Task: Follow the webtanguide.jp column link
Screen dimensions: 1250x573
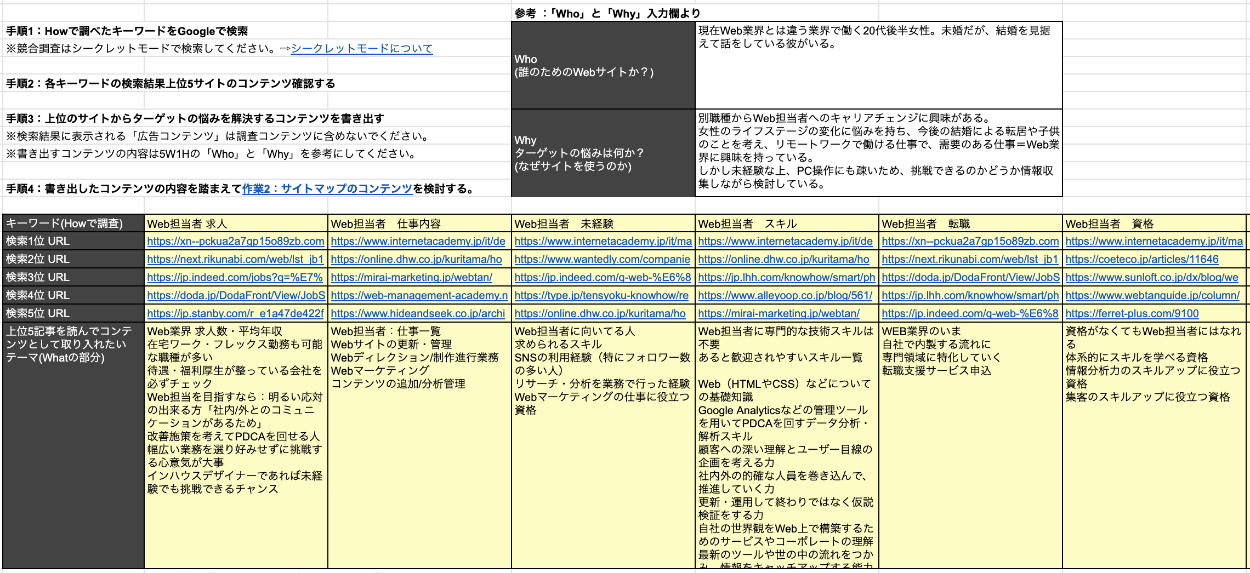Action: click(1152, 295)
